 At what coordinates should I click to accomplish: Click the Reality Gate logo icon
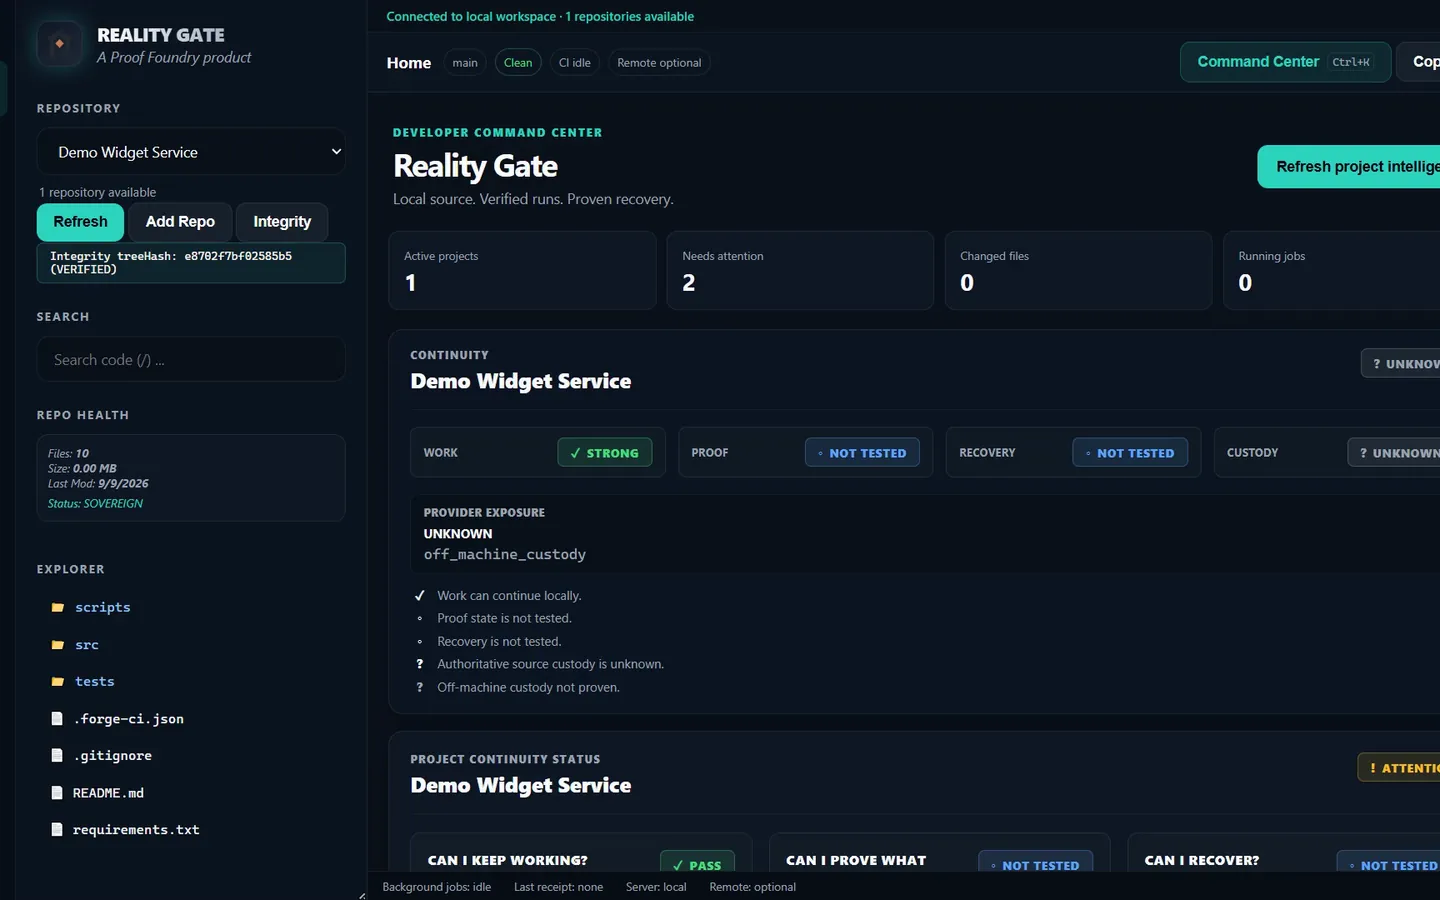tap(59, 44)
